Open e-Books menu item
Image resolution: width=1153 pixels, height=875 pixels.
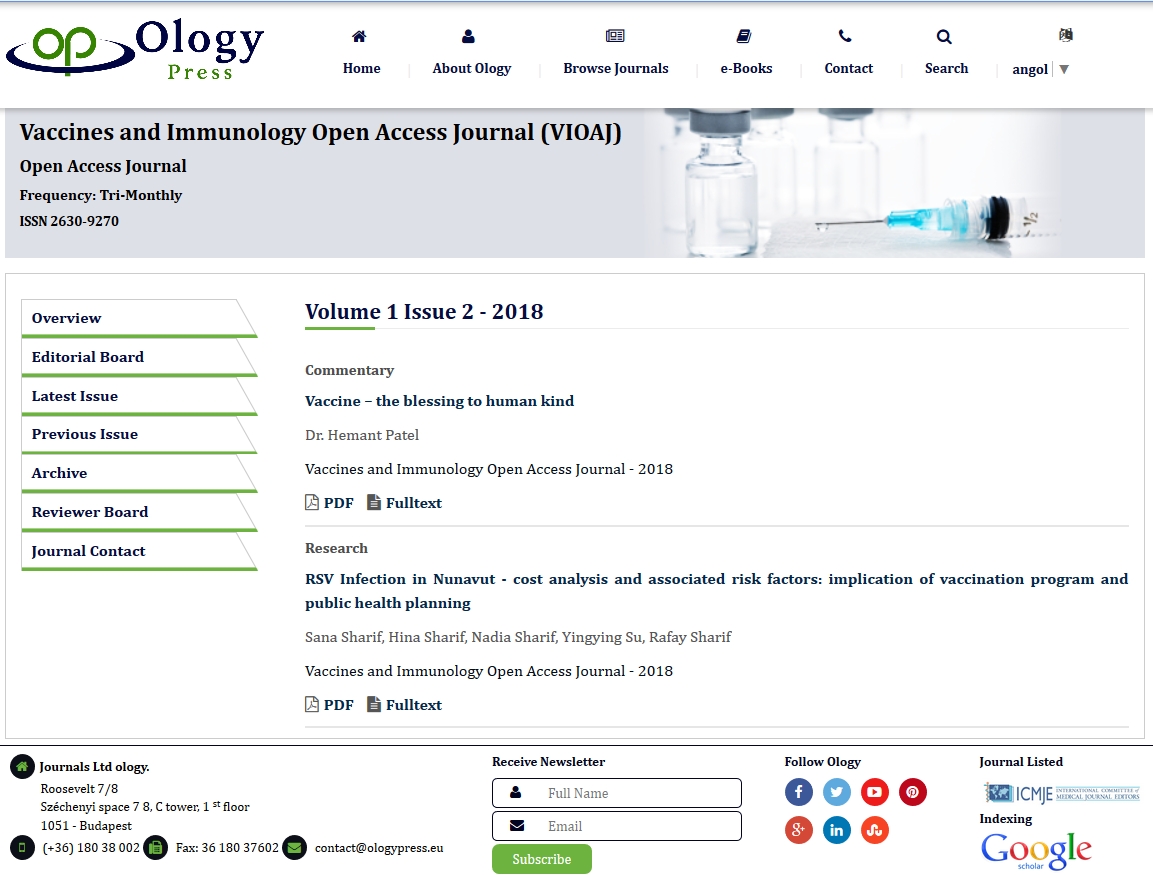tap(746, 68)
